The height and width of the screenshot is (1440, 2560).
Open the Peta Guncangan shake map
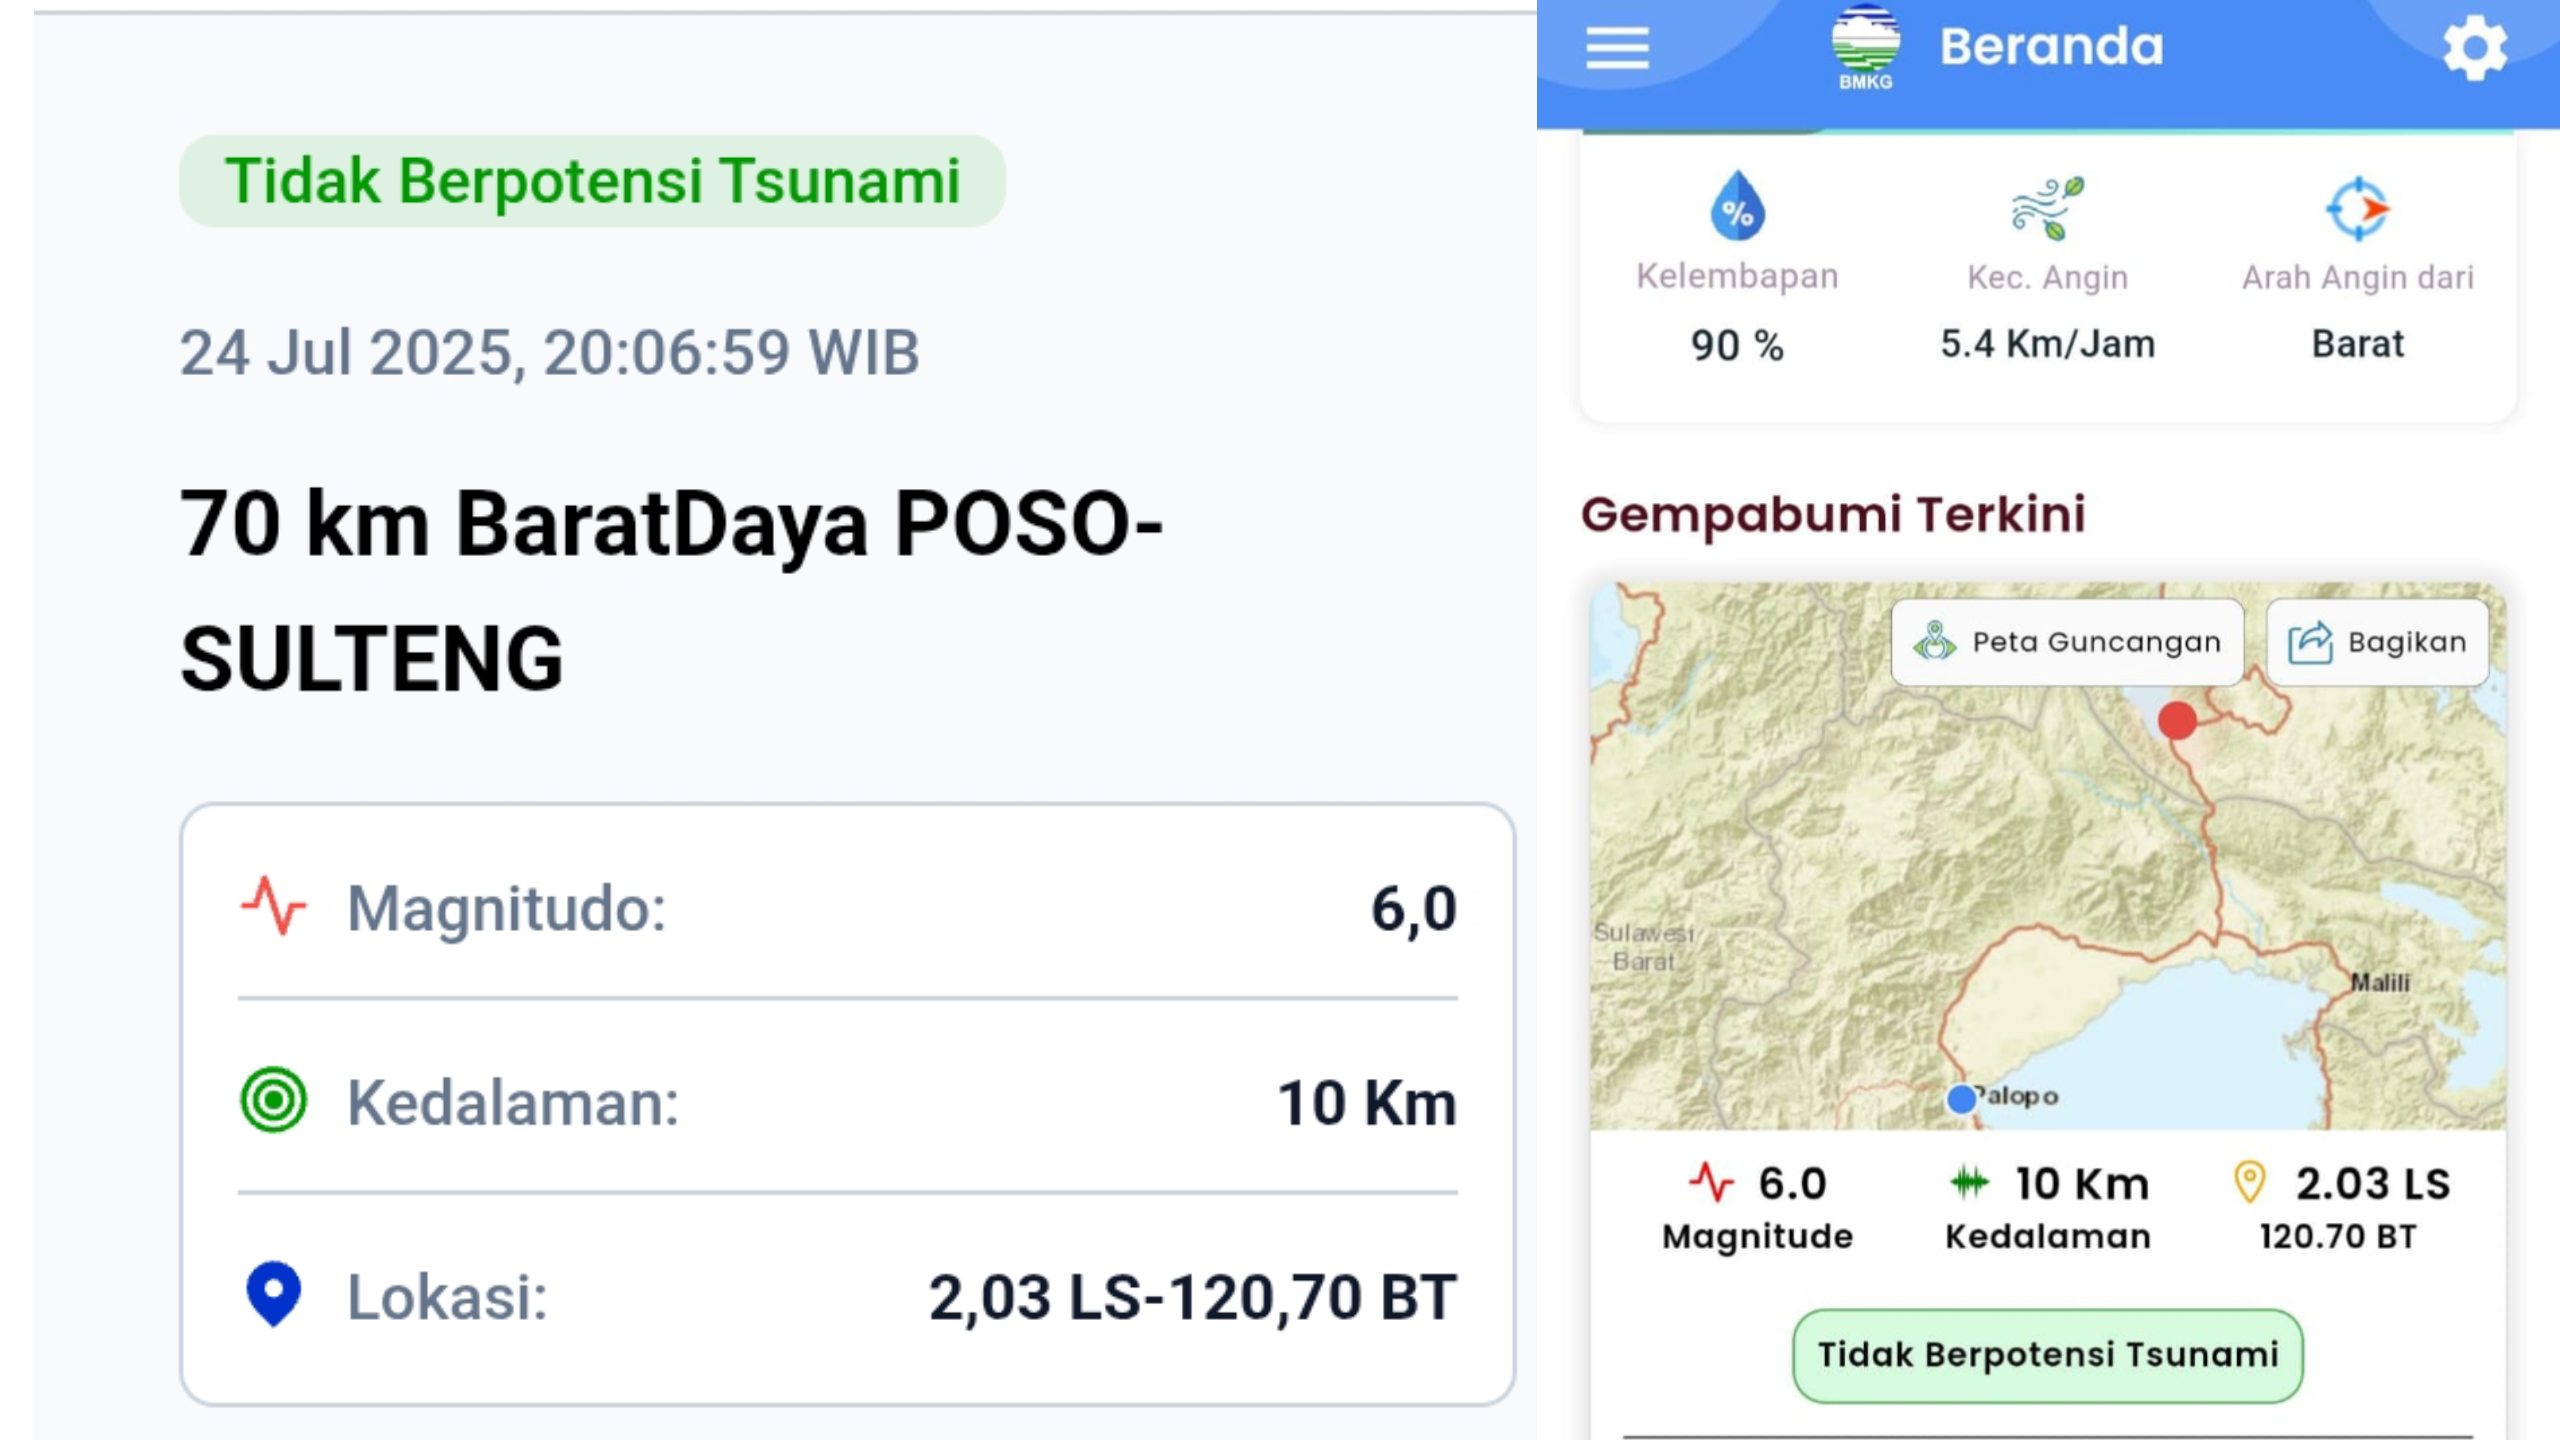(x=2067, y=642)
